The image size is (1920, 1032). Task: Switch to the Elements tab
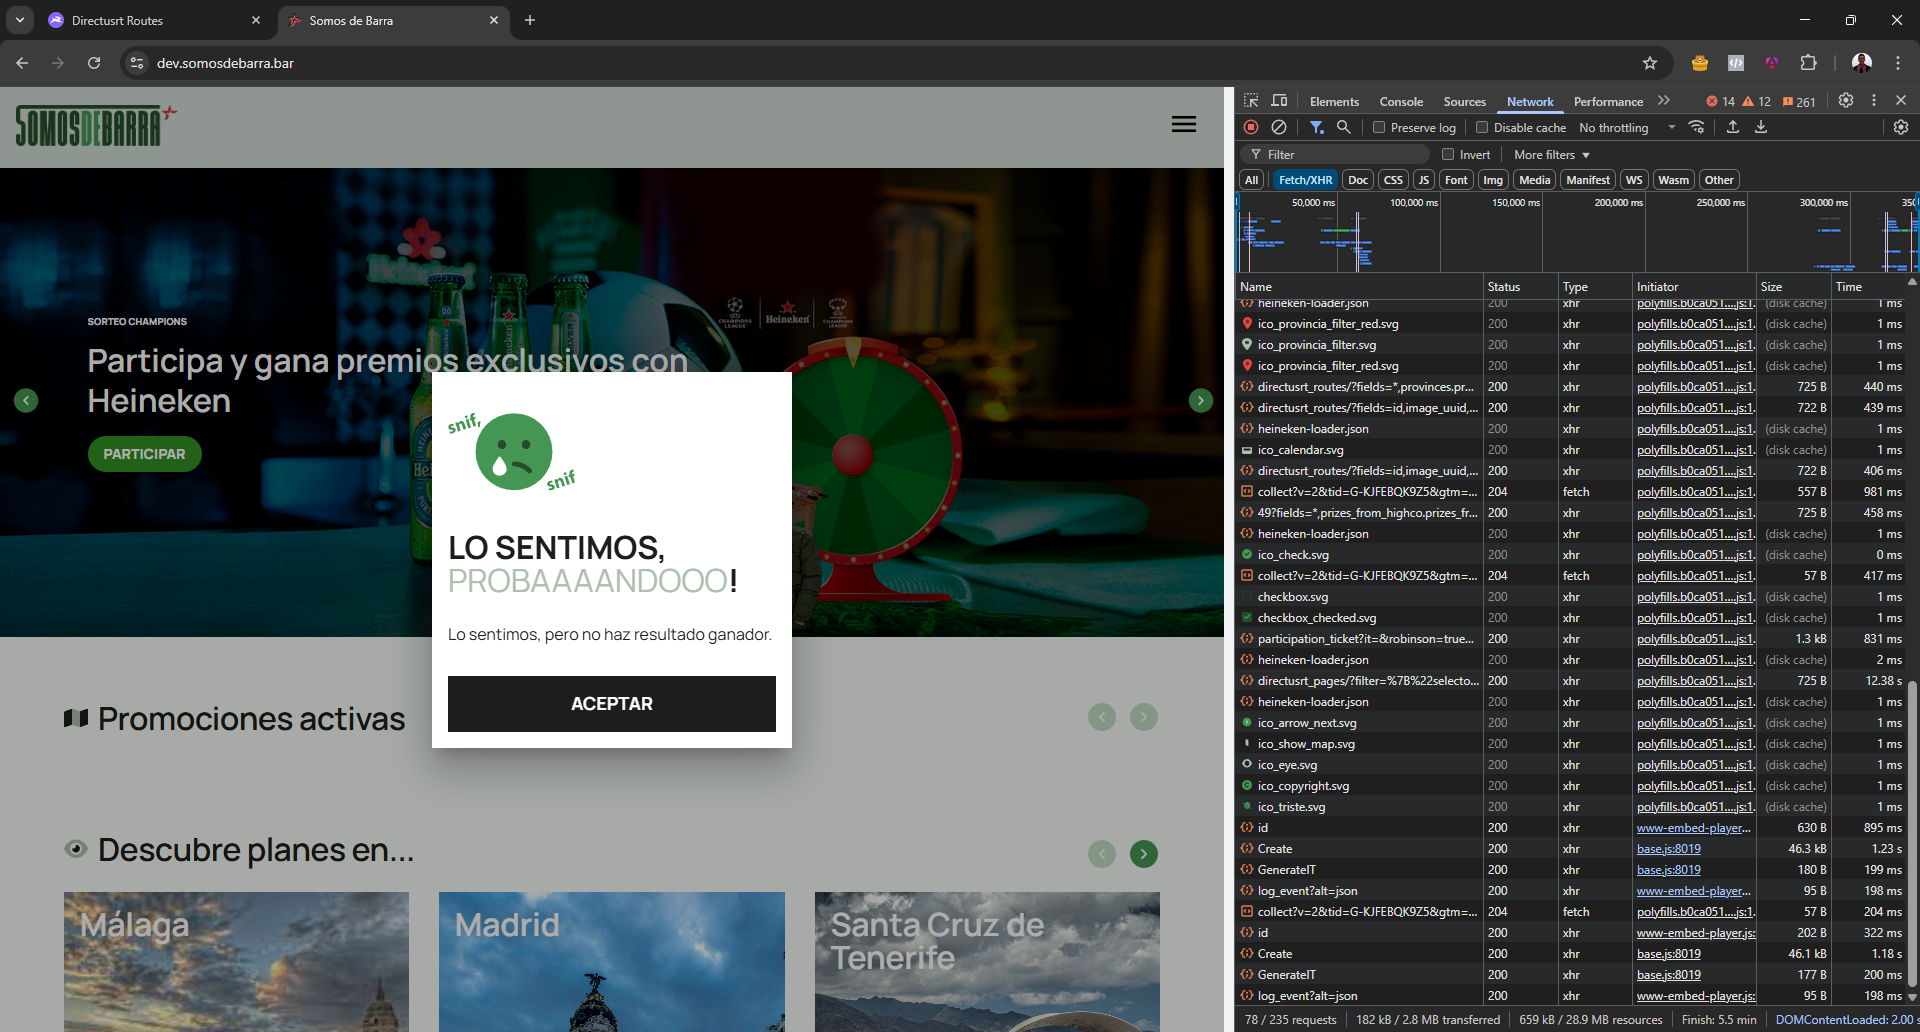[x=1334, y=101]
